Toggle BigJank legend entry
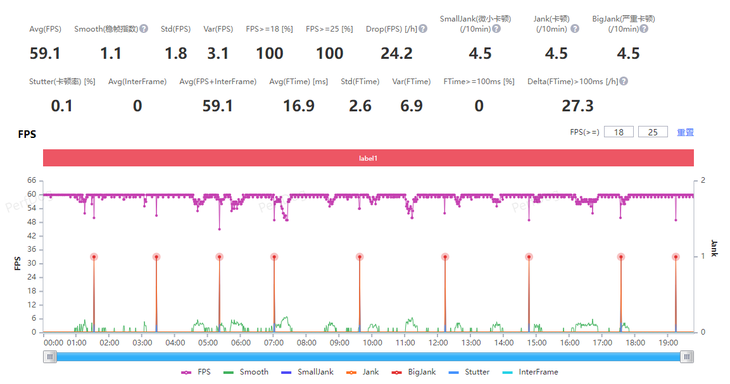 point(413,372)
